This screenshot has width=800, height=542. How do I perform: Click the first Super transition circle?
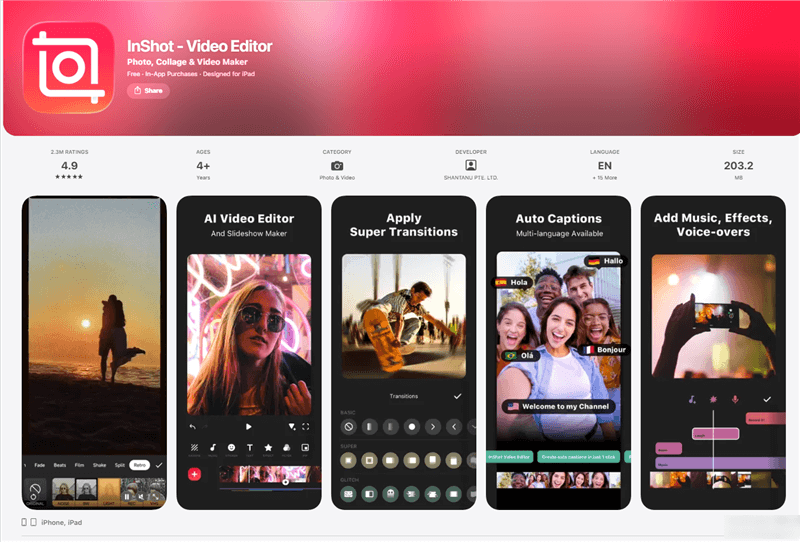[x=348, y=460]
